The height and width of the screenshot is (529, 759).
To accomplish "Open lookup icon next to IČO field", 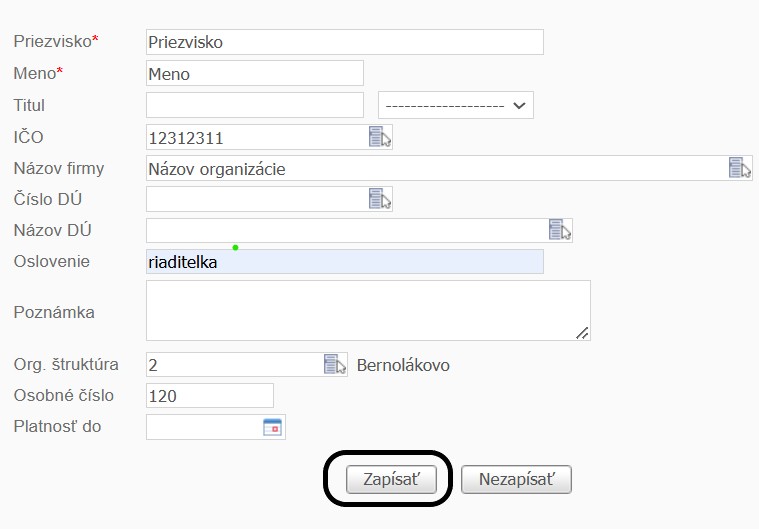I will pyautogui.click(x=380, y=138).
